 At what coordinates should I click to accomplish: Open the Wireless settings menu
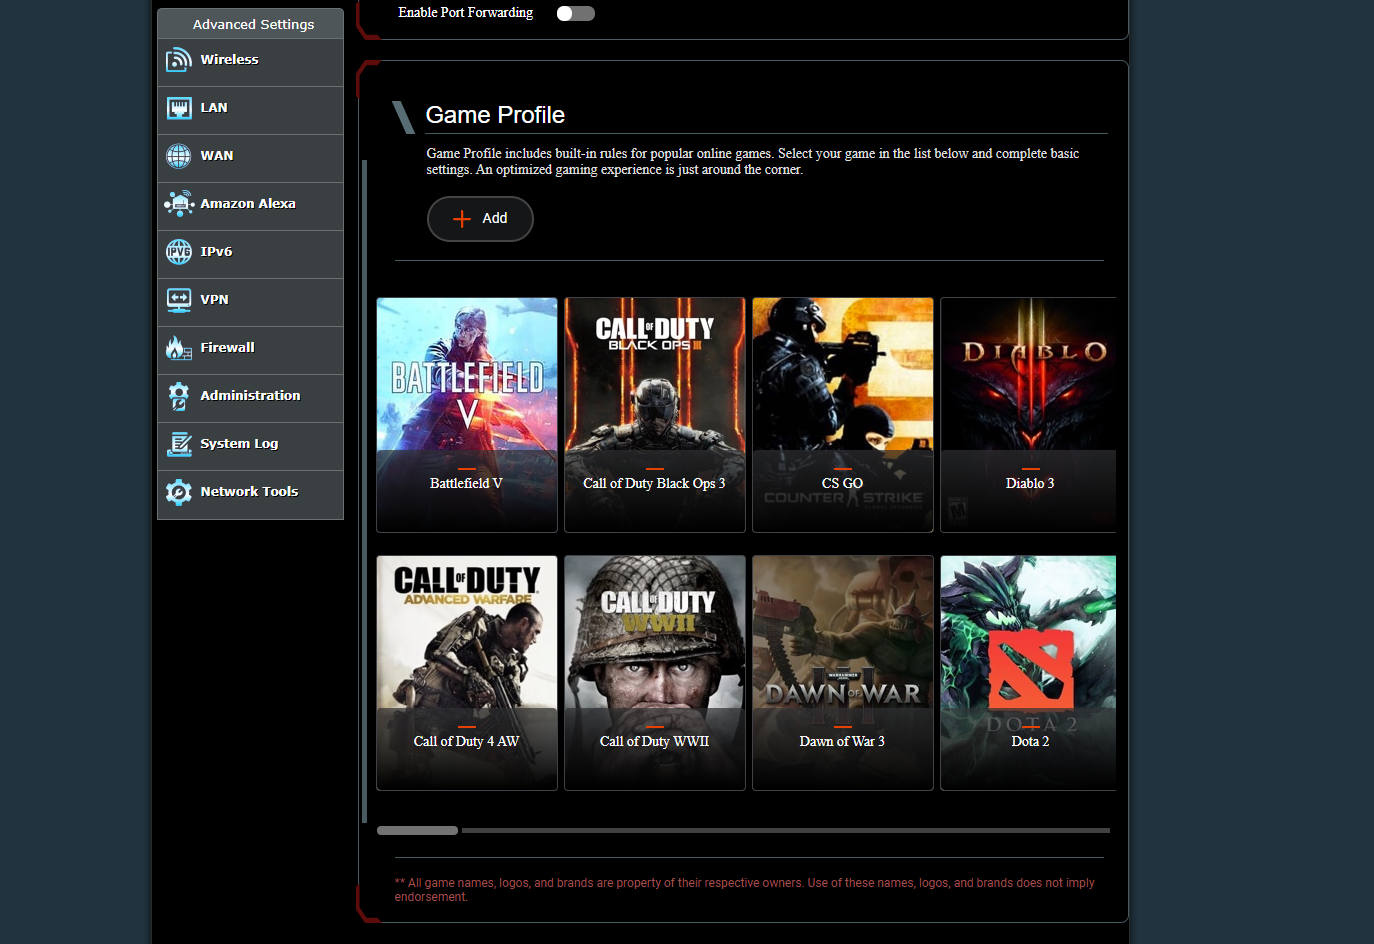coord(250,61)
